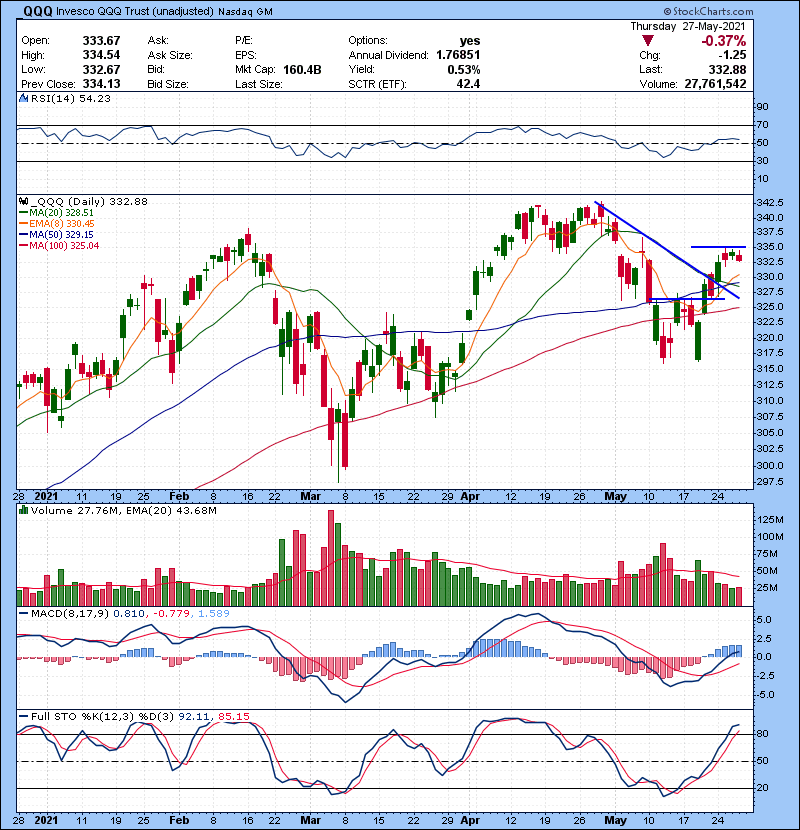Click the EPS: label

tap(246, 55)
